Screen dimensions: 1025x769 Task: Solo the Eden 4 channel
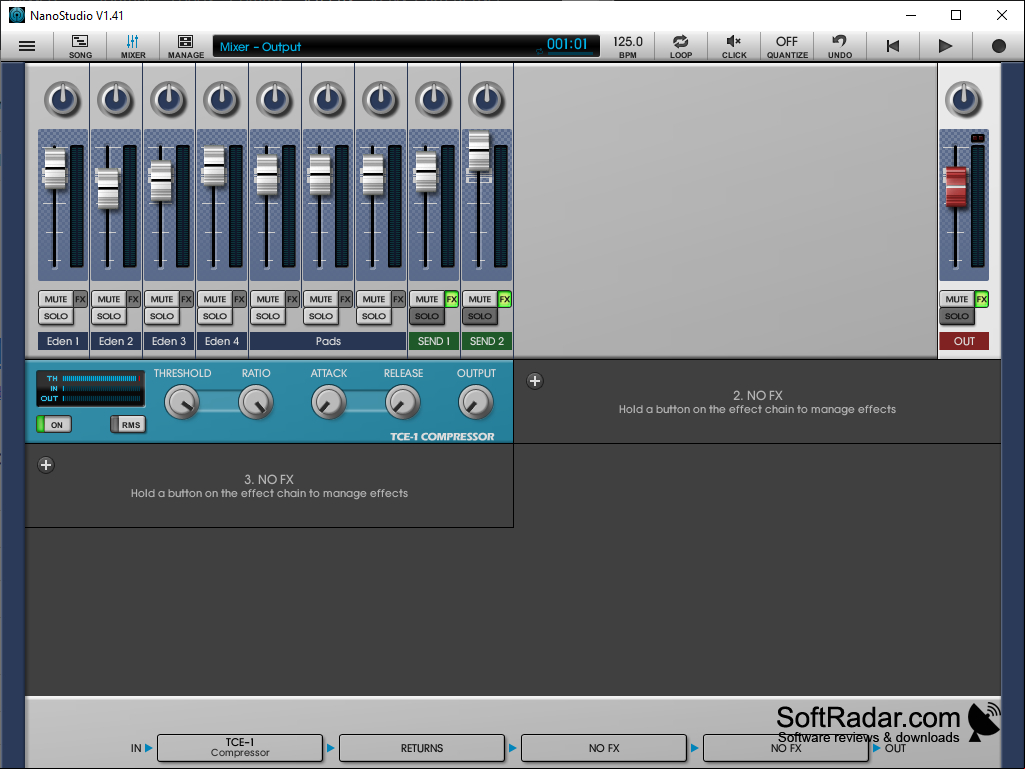click(x=214, y=316)
